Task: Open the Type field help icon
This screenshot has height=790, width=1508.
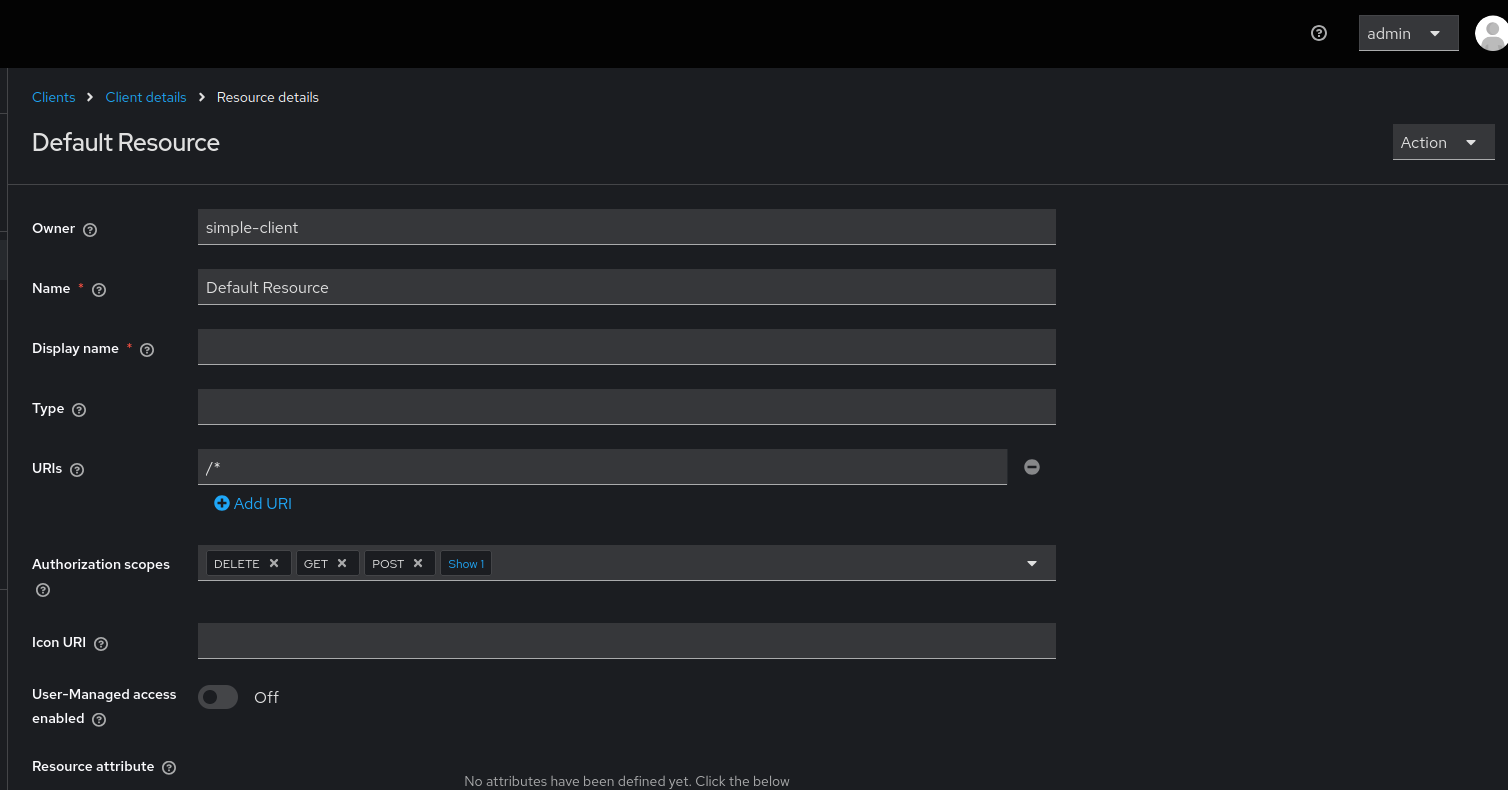Action: (79, 409)
